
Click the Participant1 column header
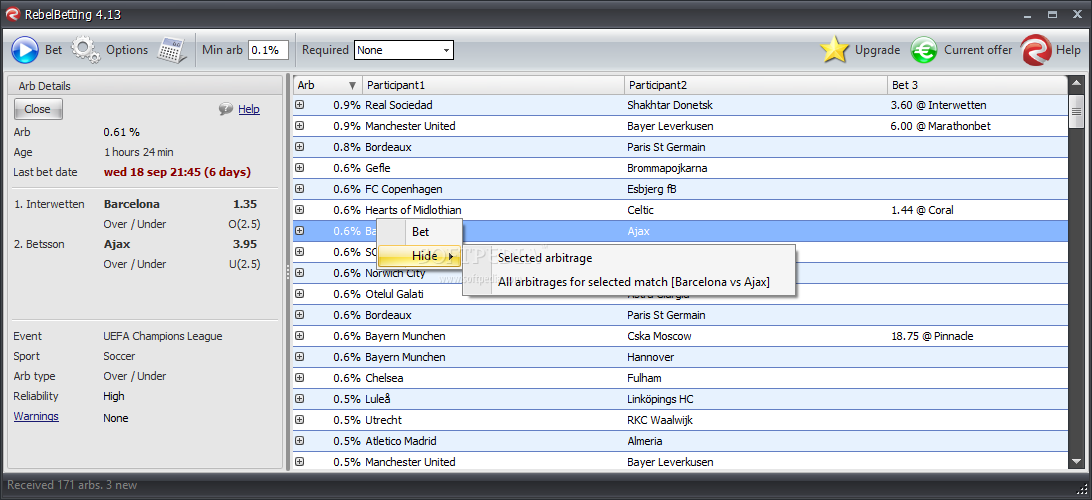point(493,85)
